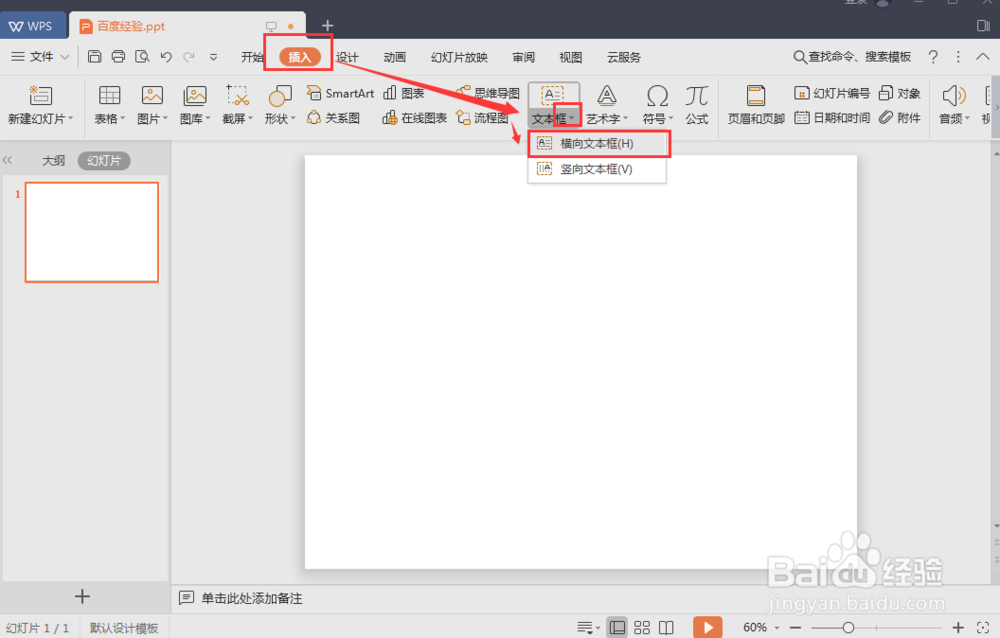Insert an Attachment (附件)
Image resolution: width=1000 pixels, height=638 pixels.
point(899,117)
